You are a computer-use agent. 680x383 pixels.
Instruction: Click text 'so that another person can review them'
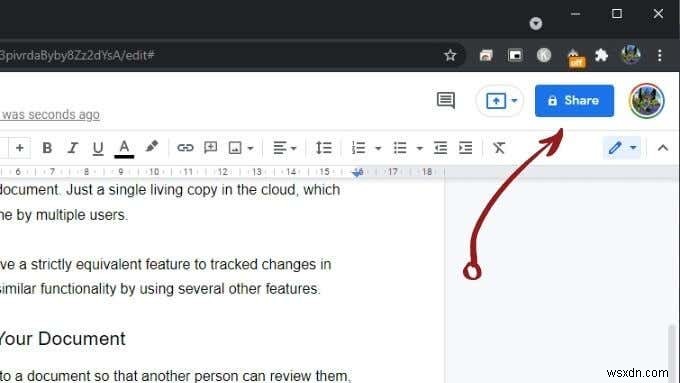(x=221, y=376)
